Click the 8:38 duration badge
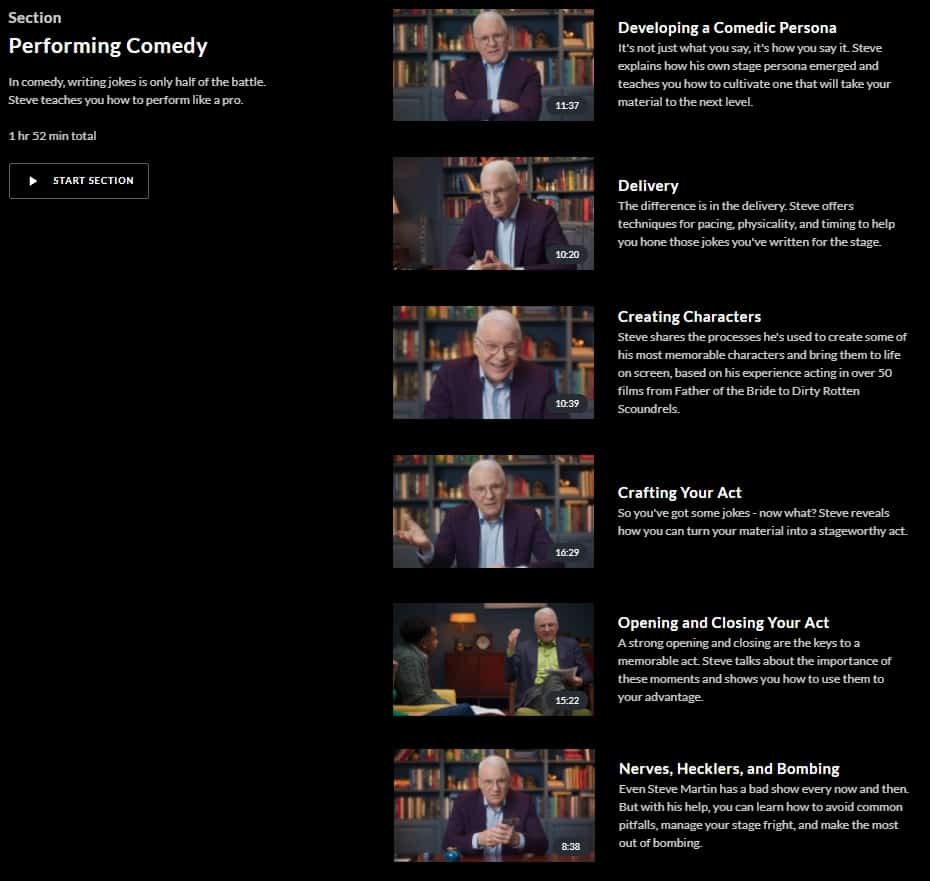 point(571,847)
